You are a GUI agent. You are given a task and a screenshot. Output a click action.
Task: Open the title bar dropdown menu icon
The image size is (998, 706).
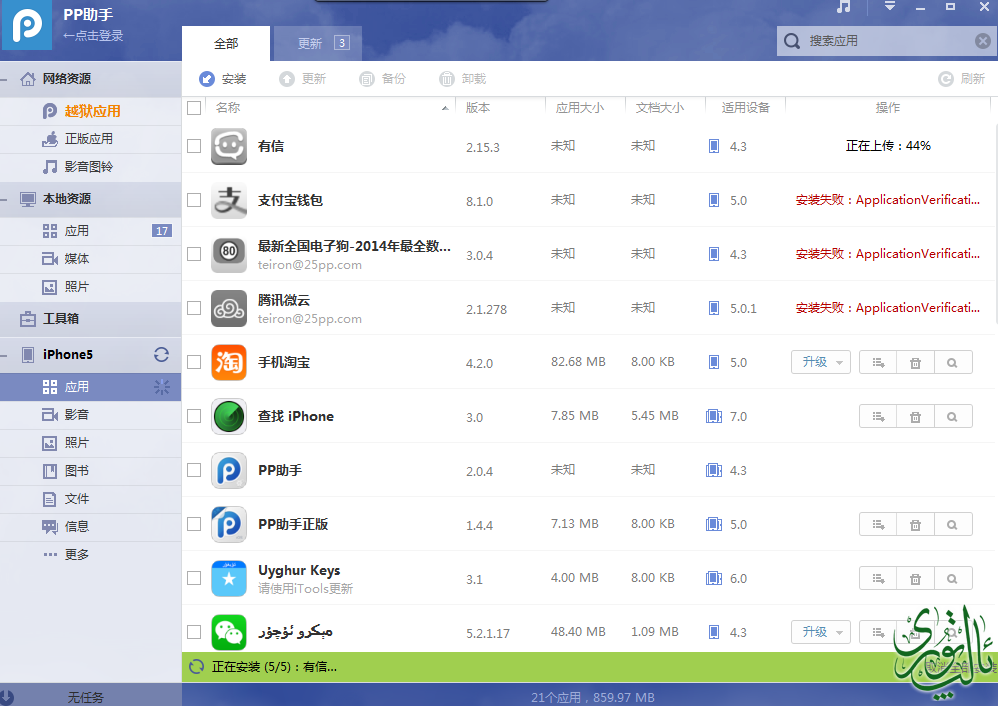pyautogui.click(x=890, y=6)
